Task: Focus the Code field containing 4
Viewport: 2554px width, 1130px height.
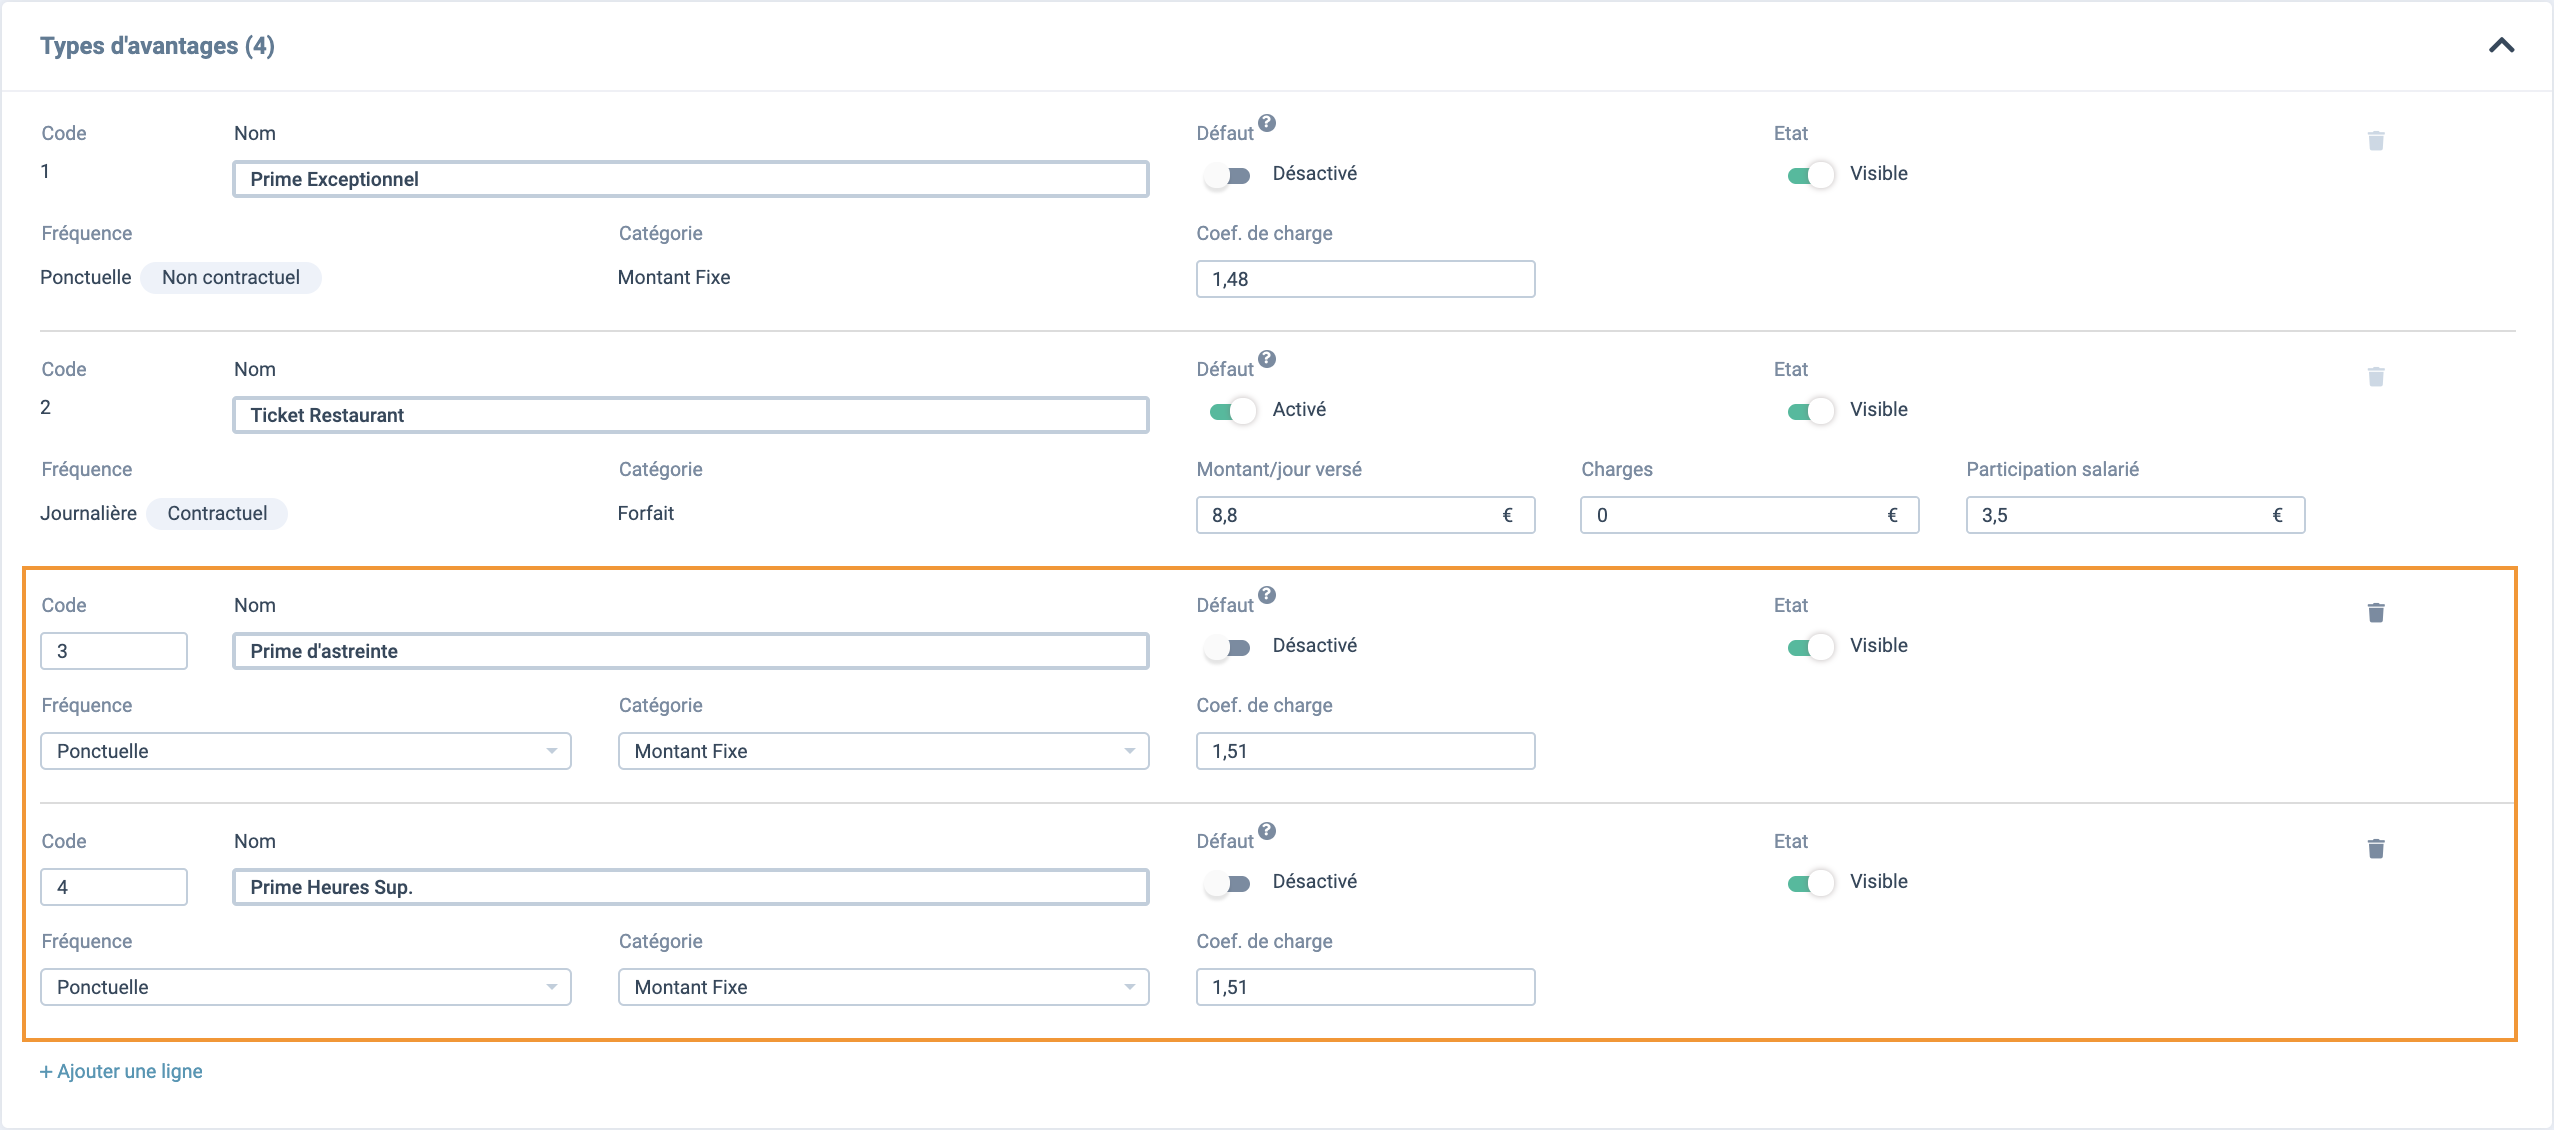Action: (x=114, y=887)
